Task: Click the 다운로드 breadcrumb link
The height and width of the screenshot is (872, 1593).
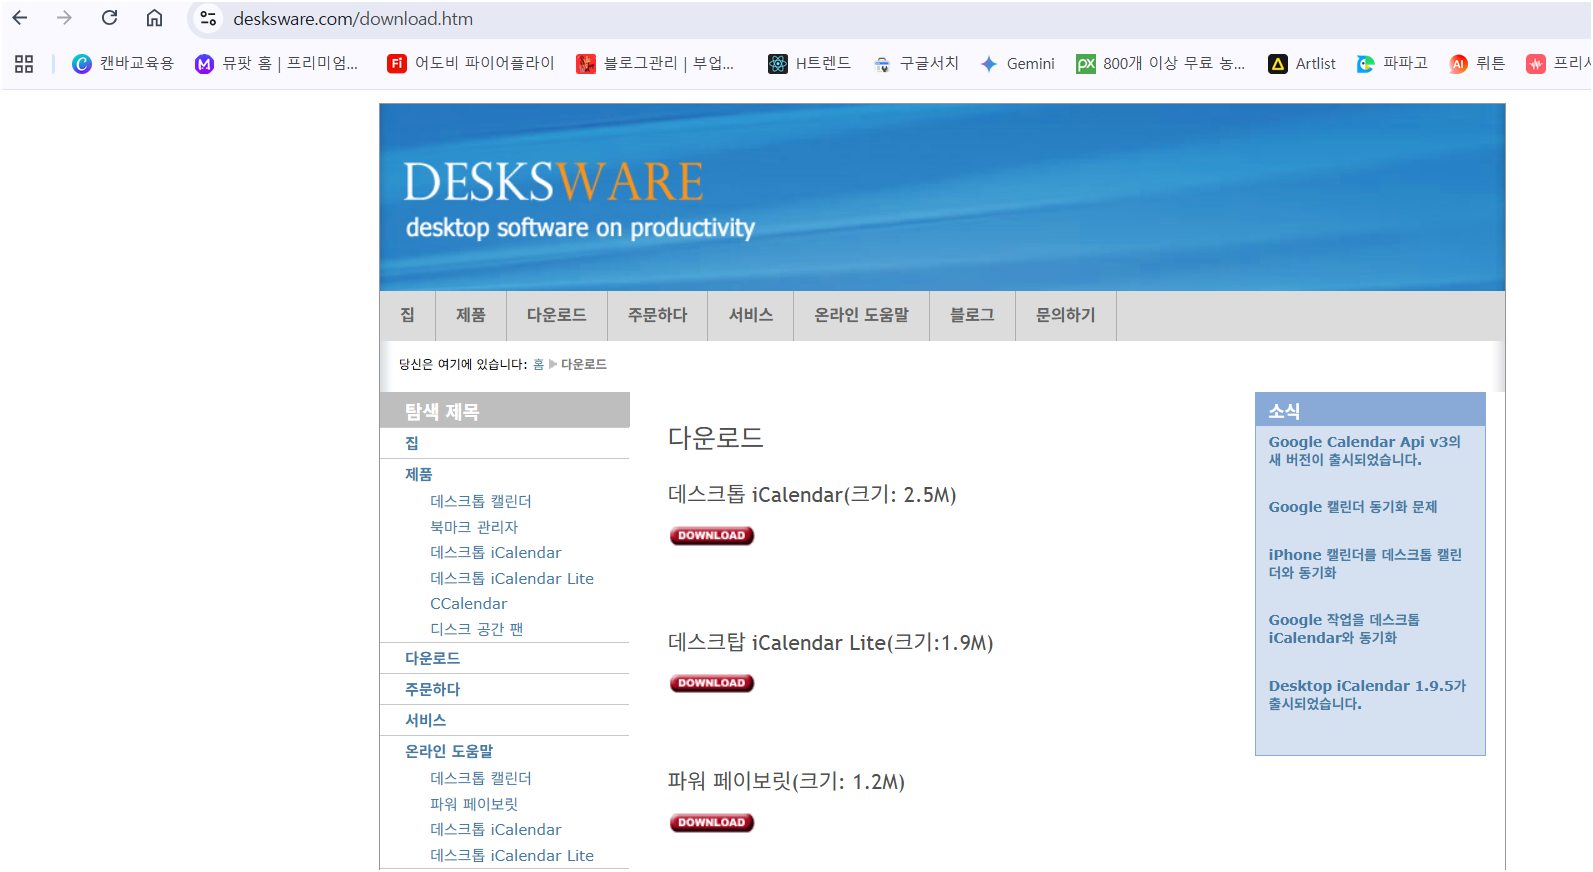Action: pos(584,365)
